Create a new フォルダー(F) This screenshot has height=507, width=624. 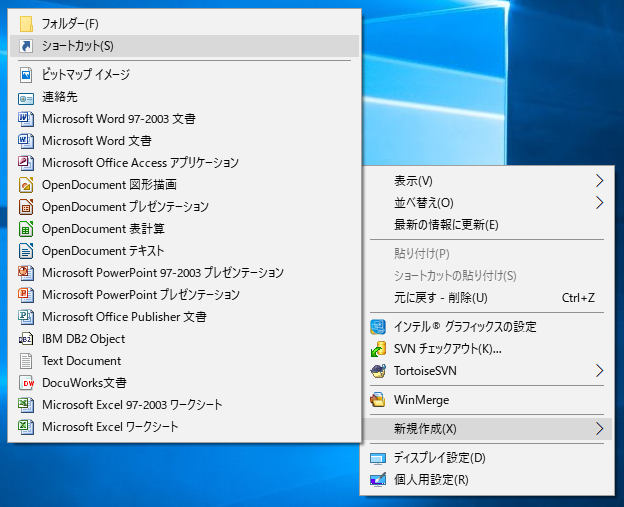[x=184, y=24]
